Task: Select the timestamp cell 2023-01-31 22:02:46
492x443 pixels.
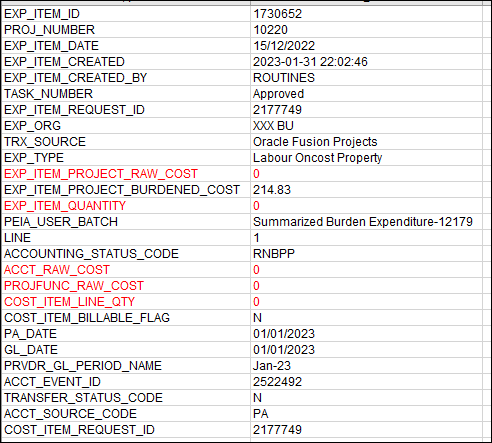Action: click(x=366, y=62)
